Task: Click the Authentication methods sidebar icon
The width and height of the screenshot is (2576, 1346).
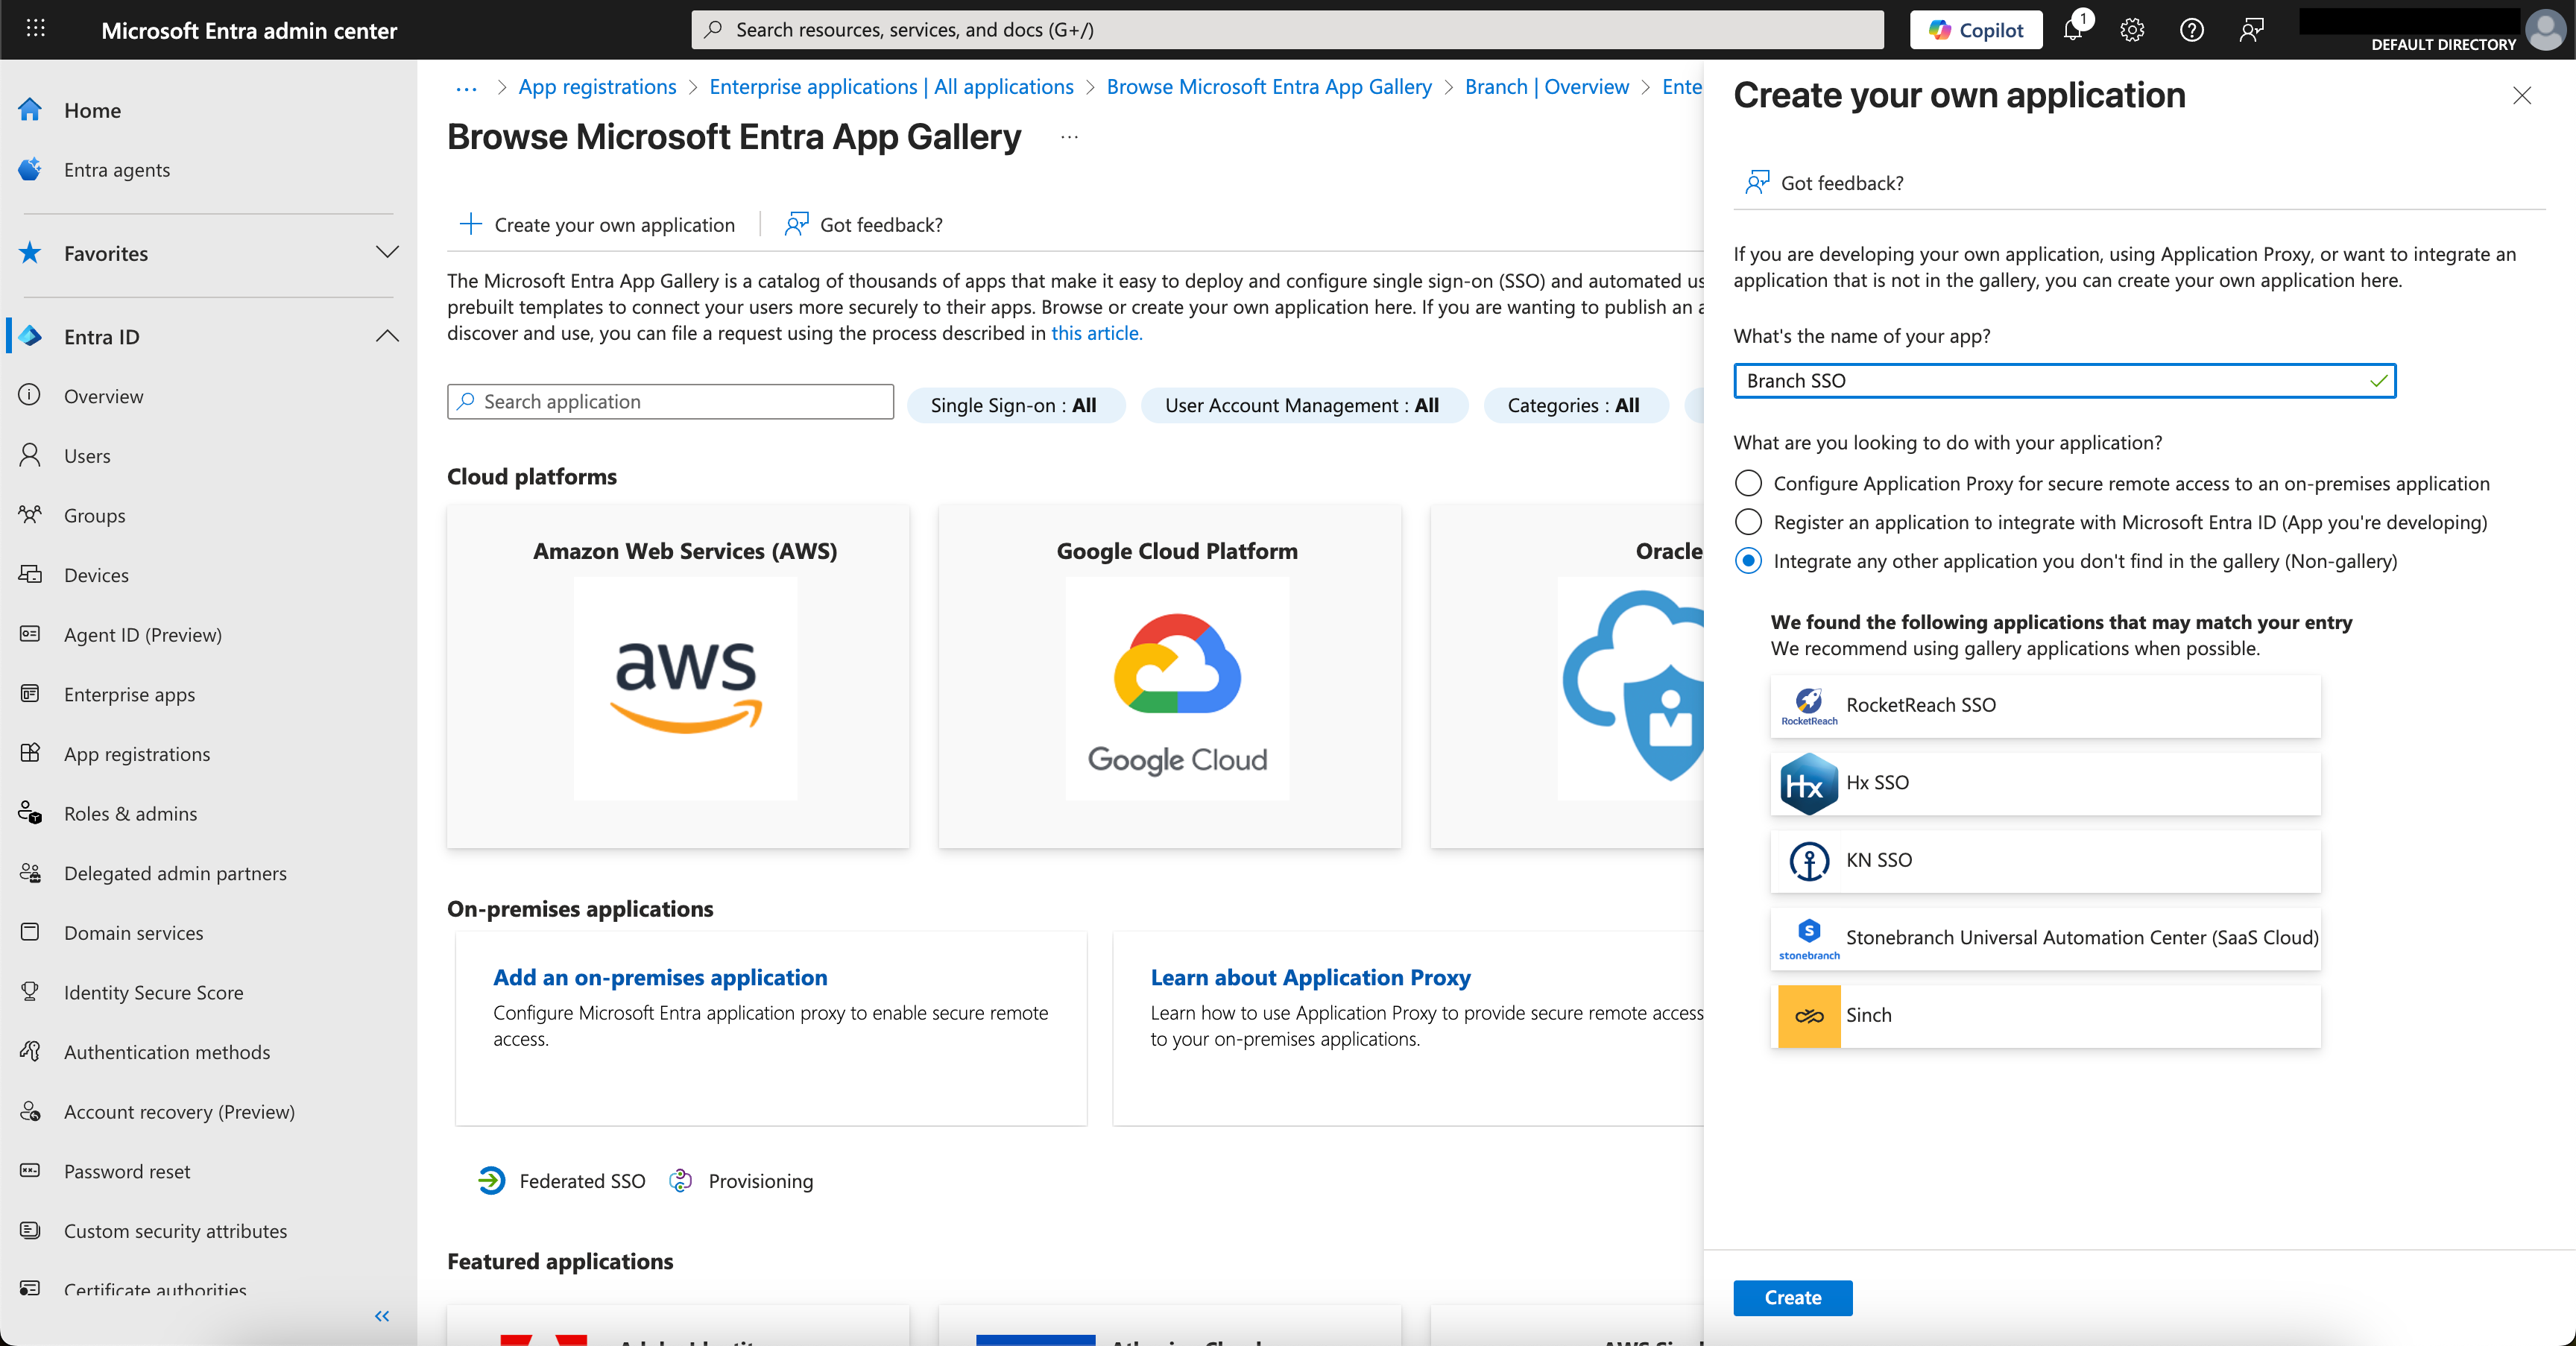Action: point(30,1051)
